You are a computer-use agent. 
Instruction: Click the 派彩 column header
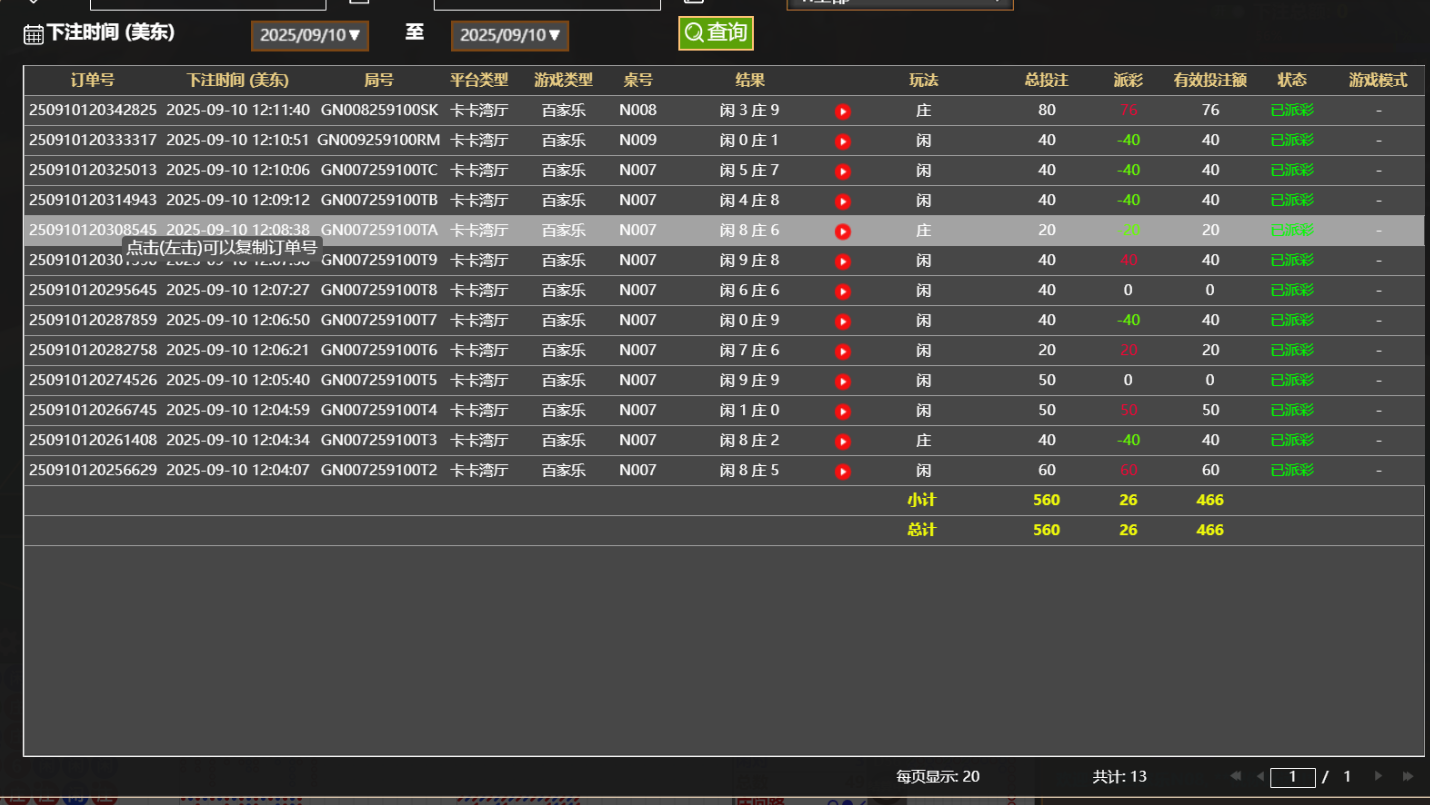pos(1128,80)
